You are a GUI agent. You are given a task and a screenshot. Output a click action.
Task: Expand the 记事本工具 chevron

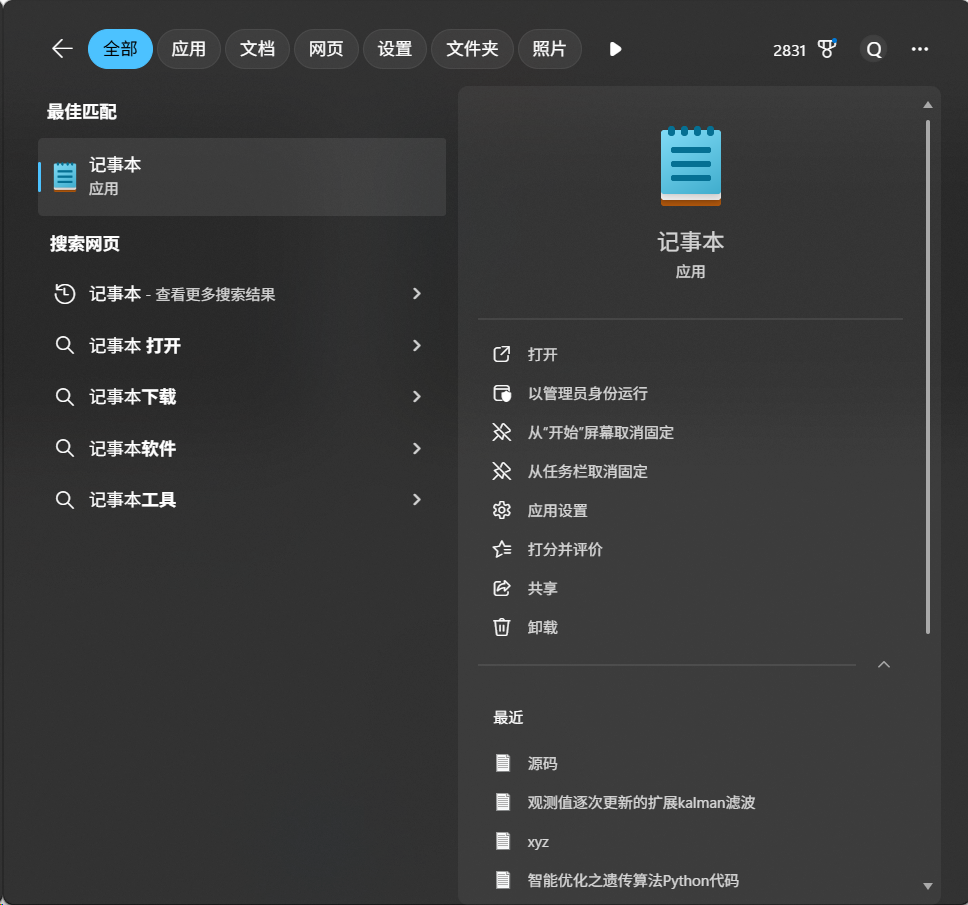coord(417,499)
